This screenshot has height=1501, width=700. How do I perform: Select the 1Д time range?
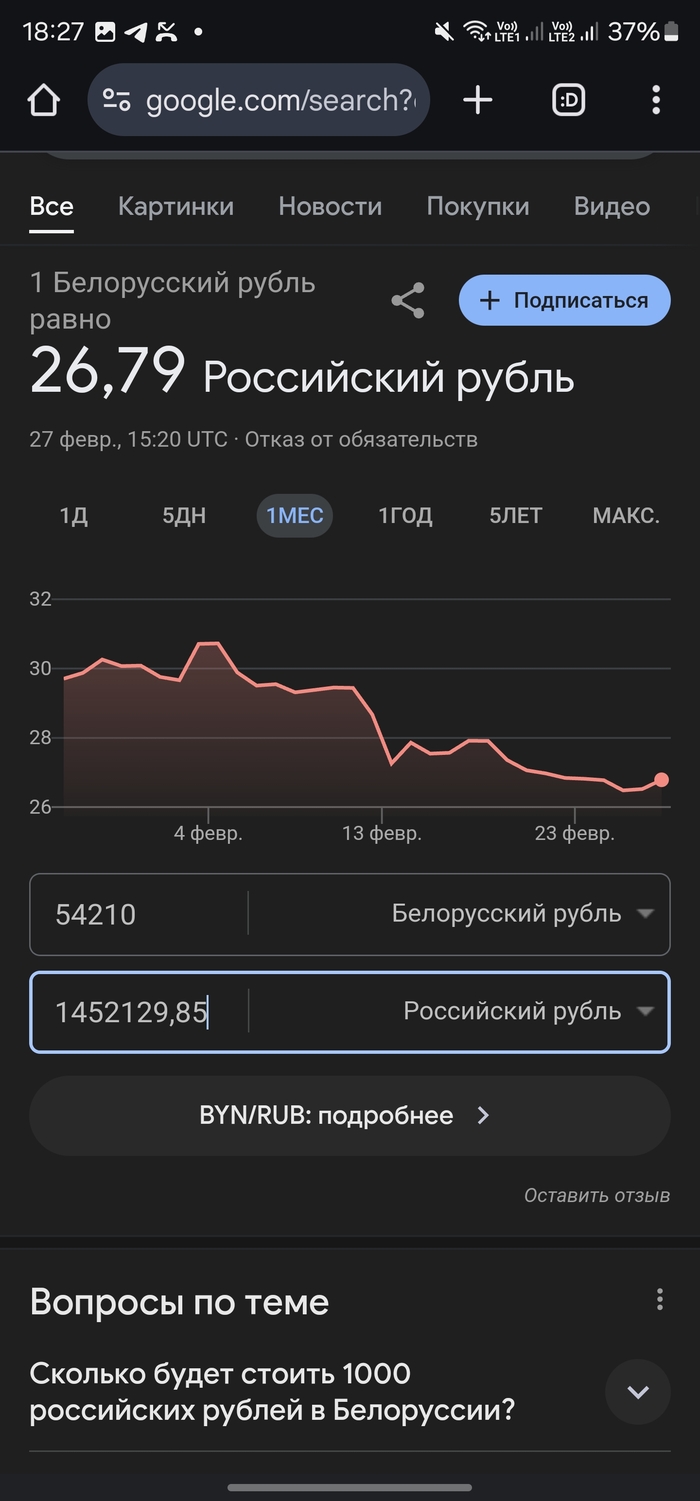pyautogui.click(x=74, y=516)
